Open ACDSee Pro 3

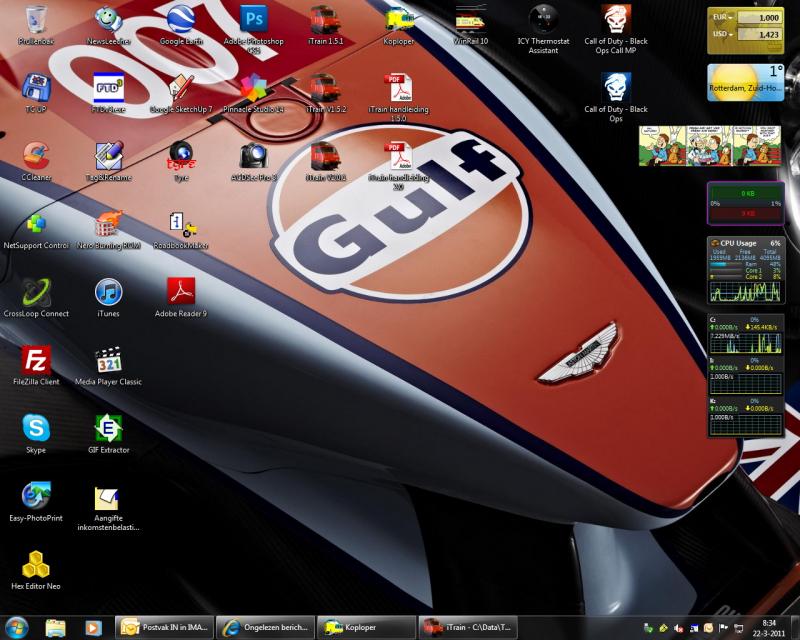(x=254, y=161)
